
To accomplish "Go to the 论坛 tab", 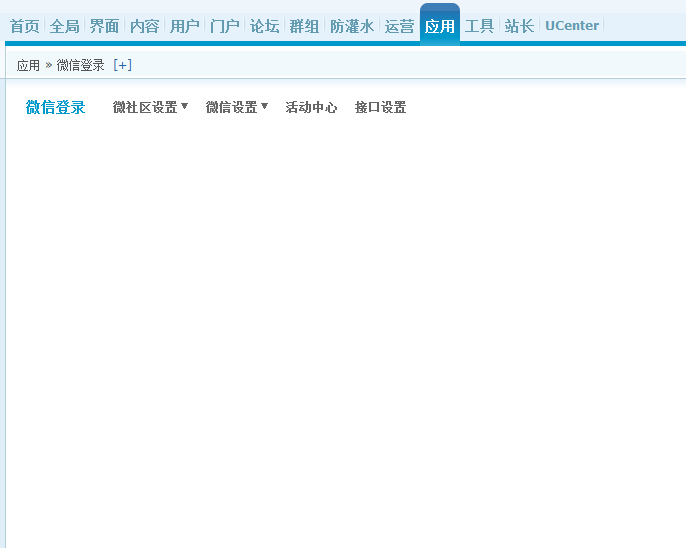I will [264, 26].
